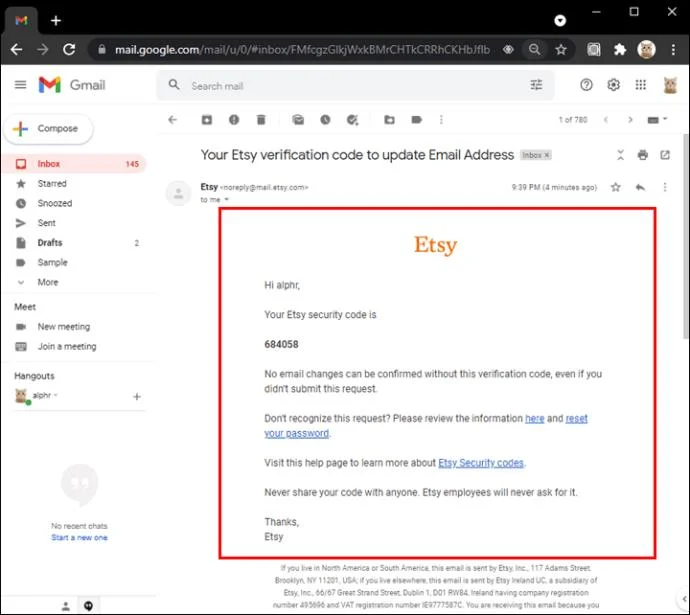The image size is (690, 615).
Task: Click the browser address bar URL
Action: pos(302,50)
